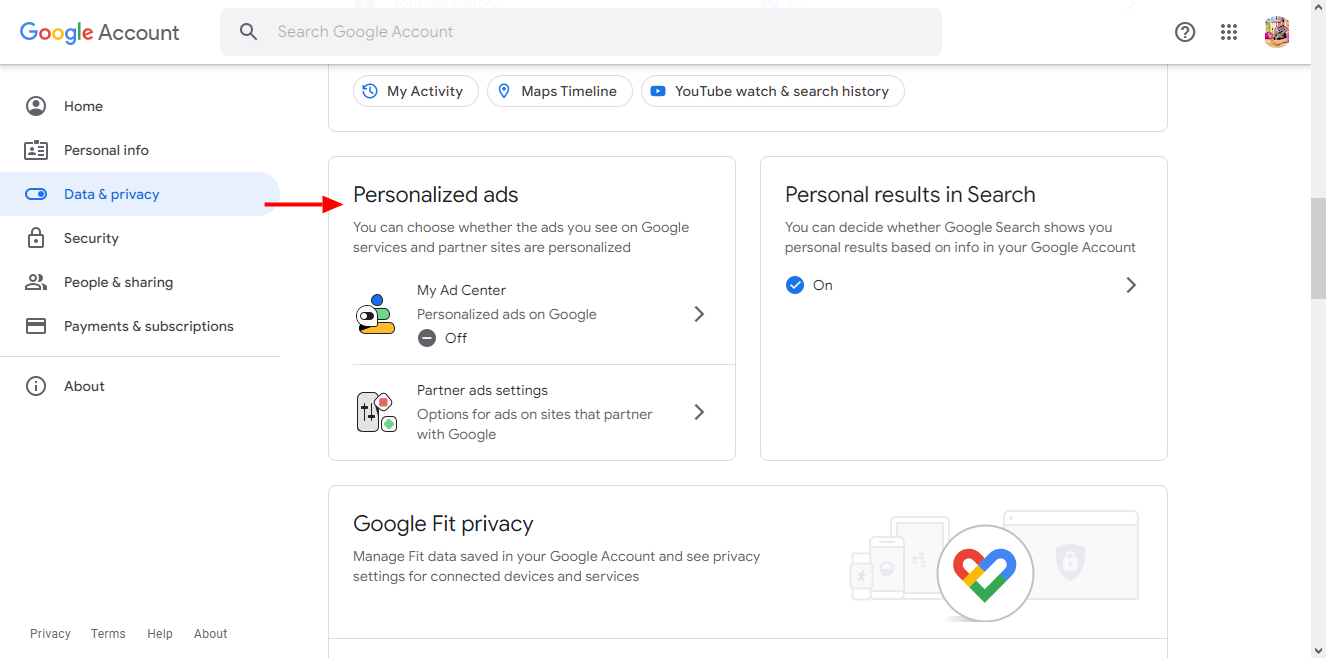
Task: Click the page vertical scrollbar thumb
Action: coord(1318,248)
